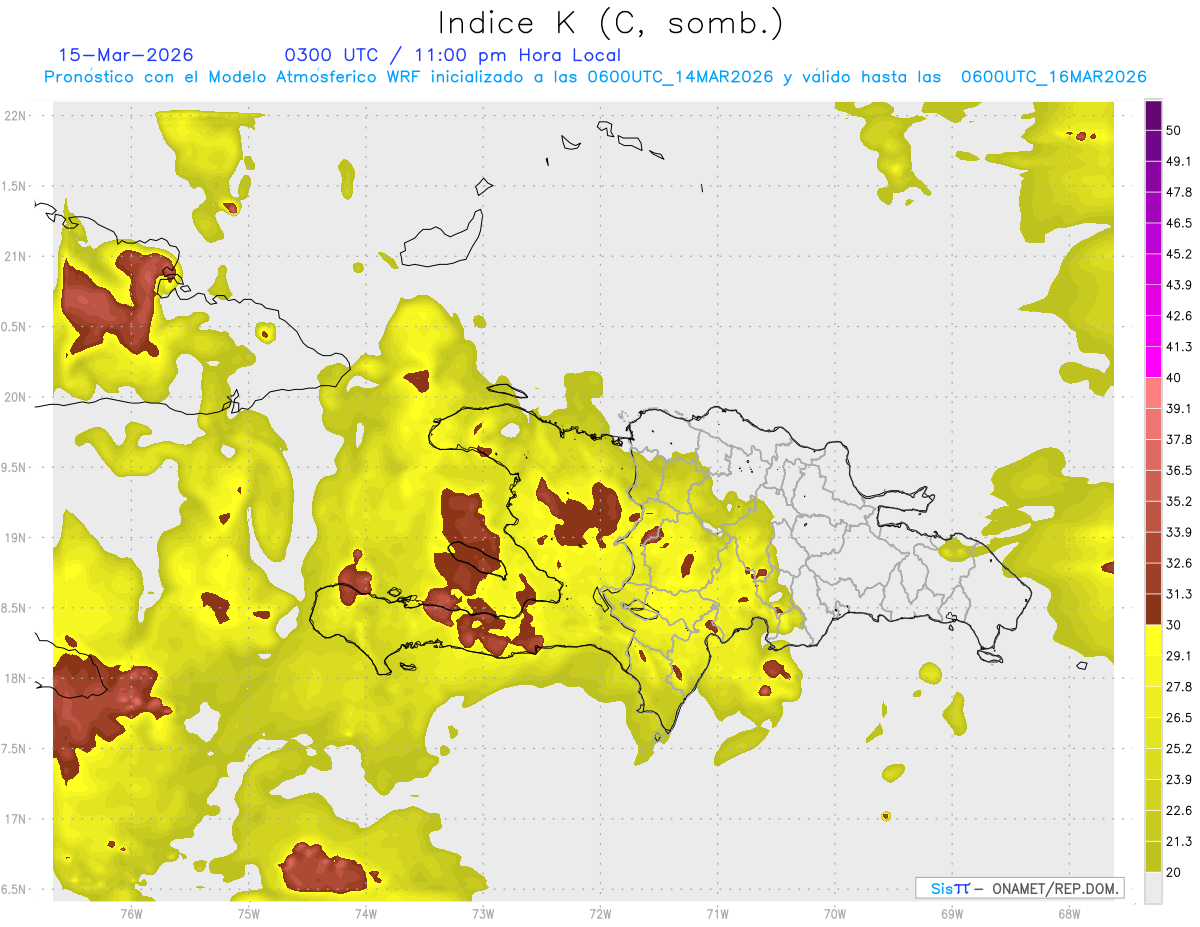Screen dimensions: 1200x927
Task: Click colorbar label '39.1'
Action: 1180,408
